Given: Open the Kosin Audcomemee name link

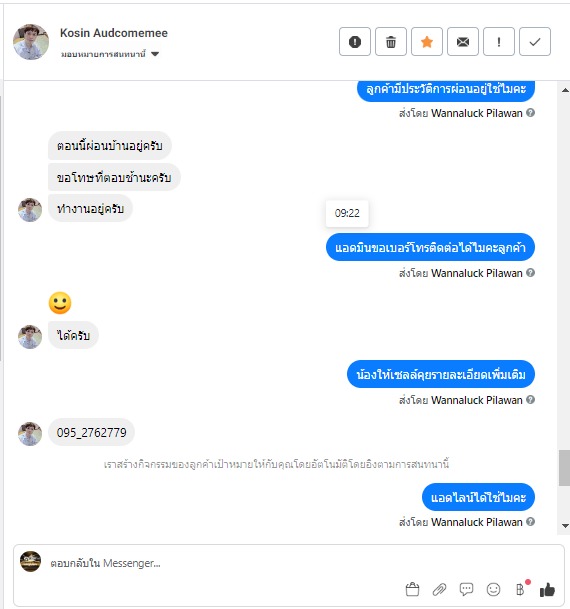Looking at the screenshot, I should coord(114,33).
